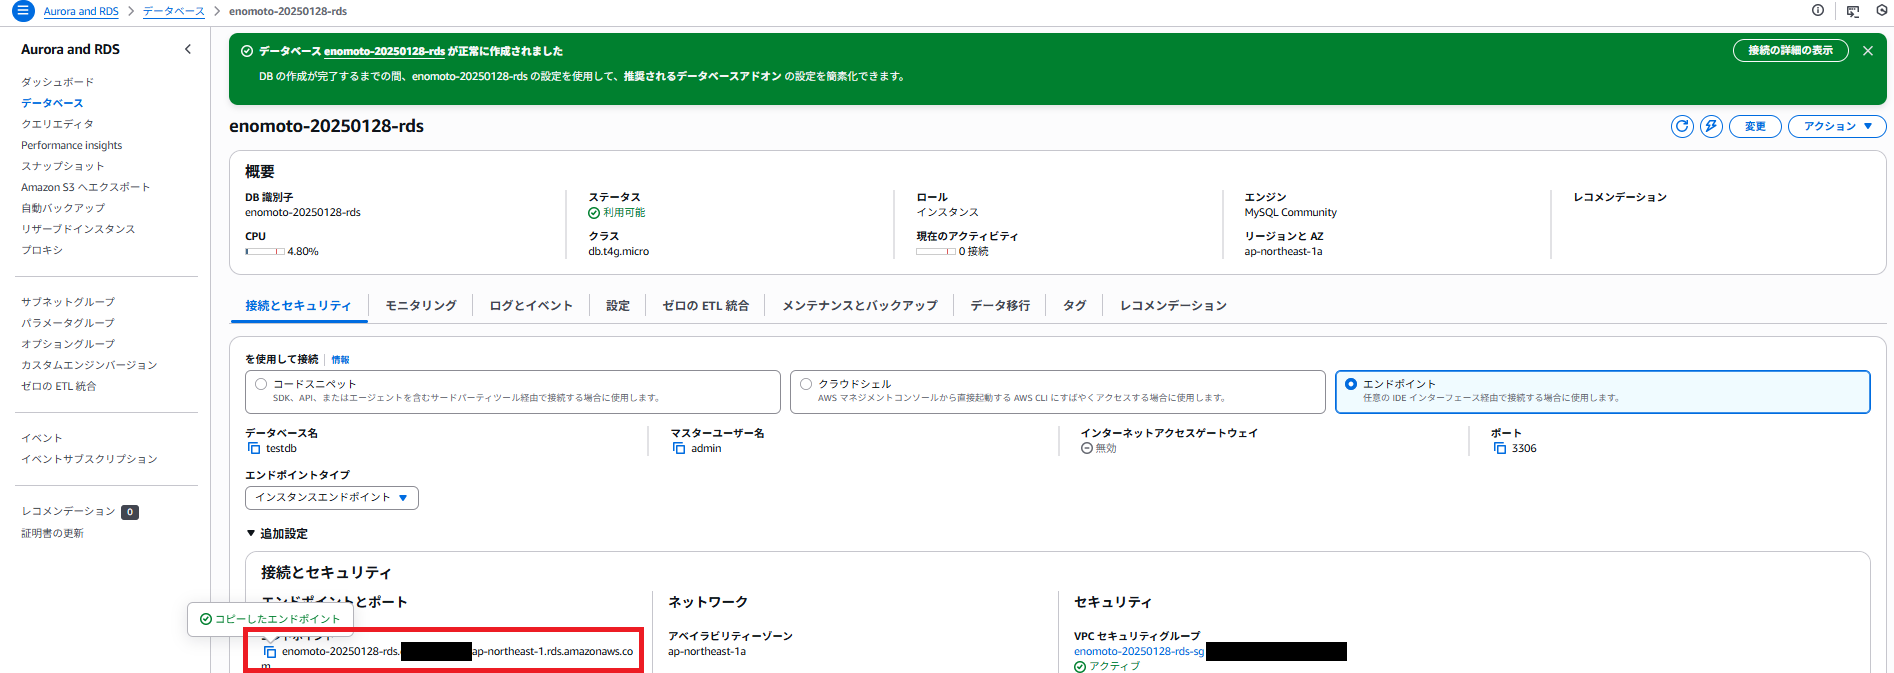Viewport: 1894px width, 673px height.
Task: Open the アクション dropdown
Action: pos(1837,126)
